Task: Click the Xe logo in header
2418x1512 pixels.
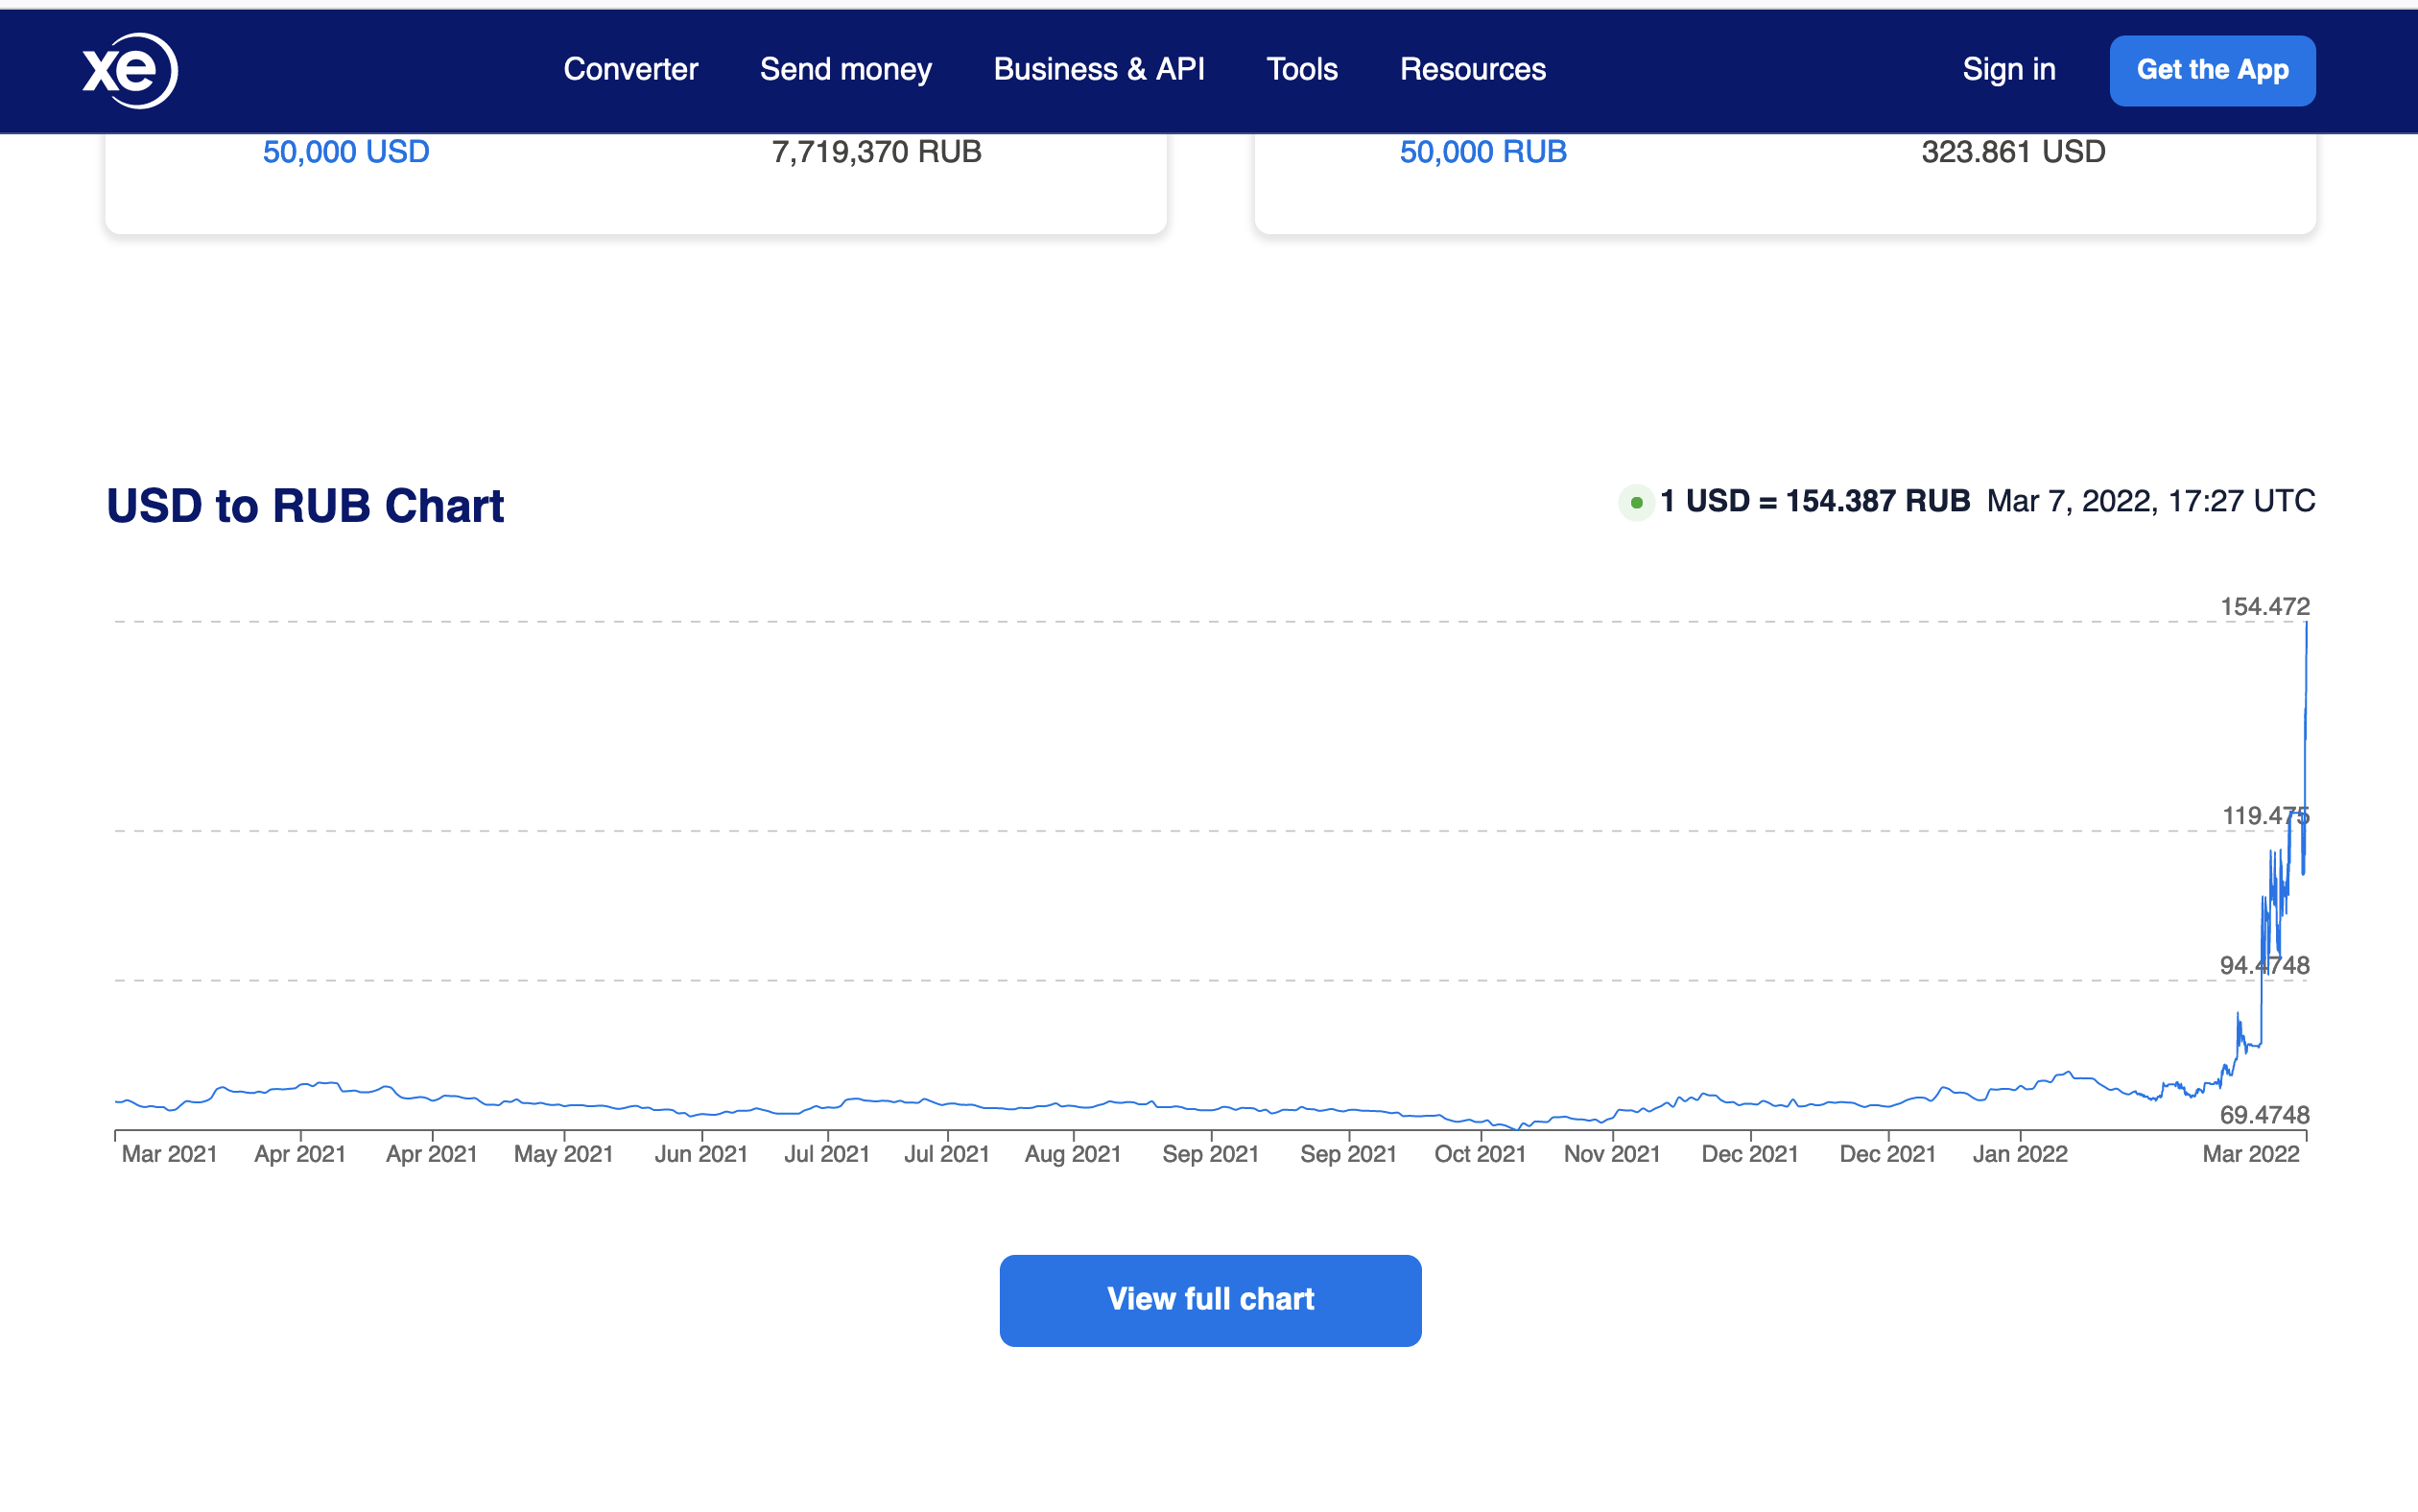Action: (130, 70)
